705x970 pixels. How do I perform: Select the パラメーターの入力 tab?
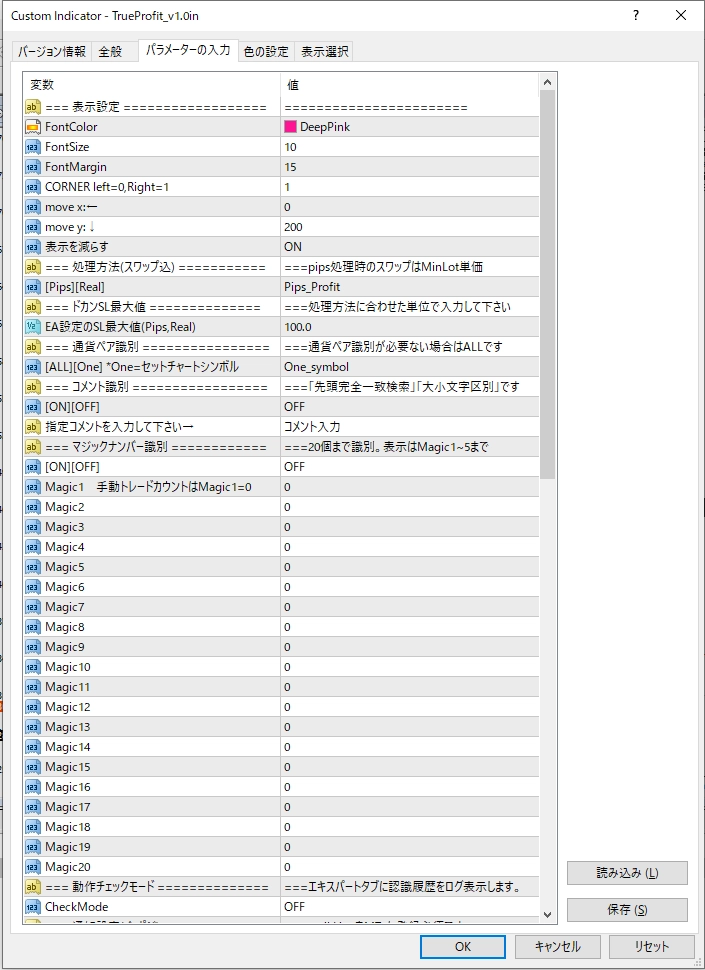(x=188, y=50)
